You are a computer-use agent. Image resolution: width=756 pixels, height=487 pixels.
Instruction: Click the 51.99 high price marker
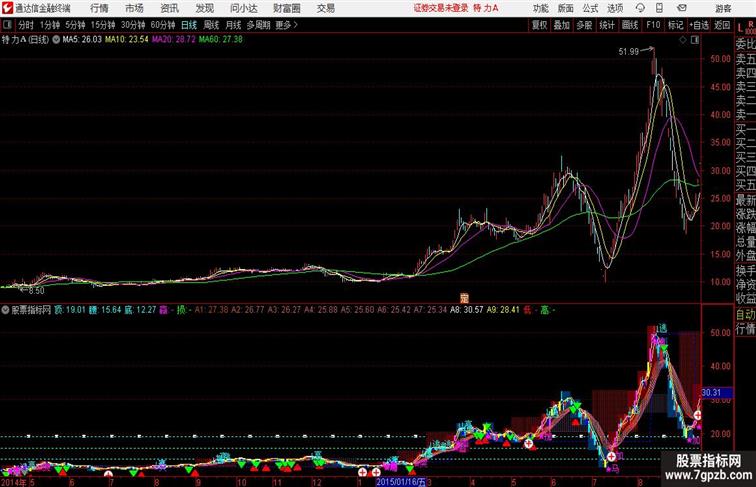(x=629, y=52)
